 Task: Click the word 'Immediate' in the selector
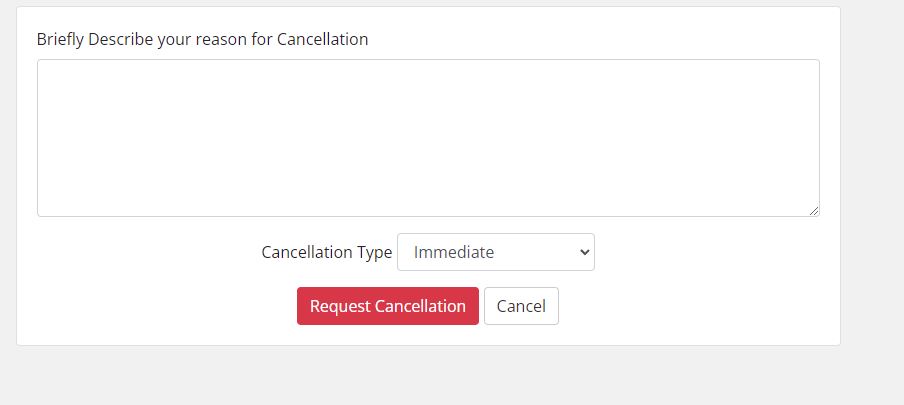tap(454, 252)
